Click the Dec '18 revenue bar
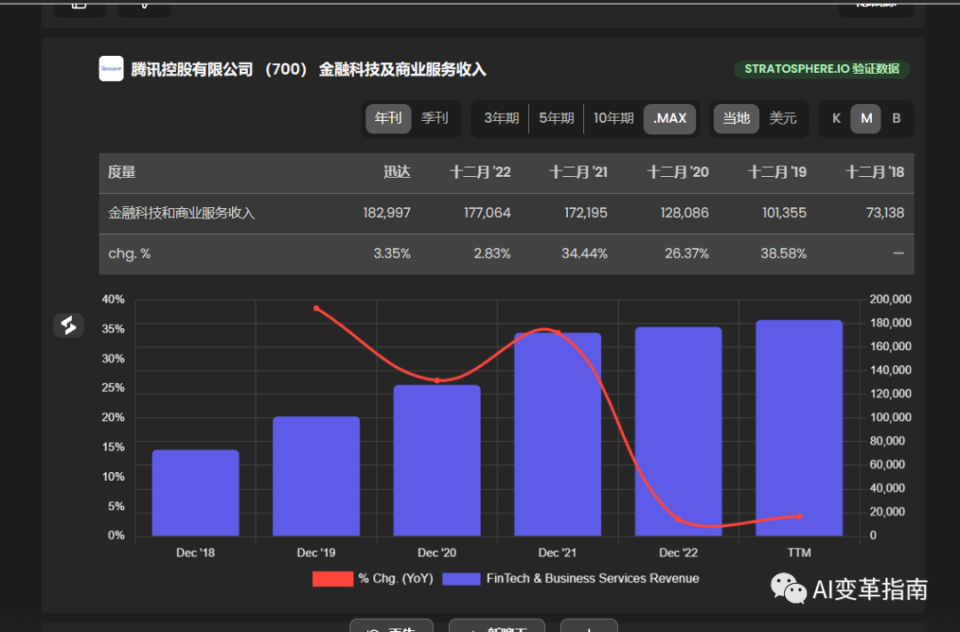960x632 pixels. [195, 493]
